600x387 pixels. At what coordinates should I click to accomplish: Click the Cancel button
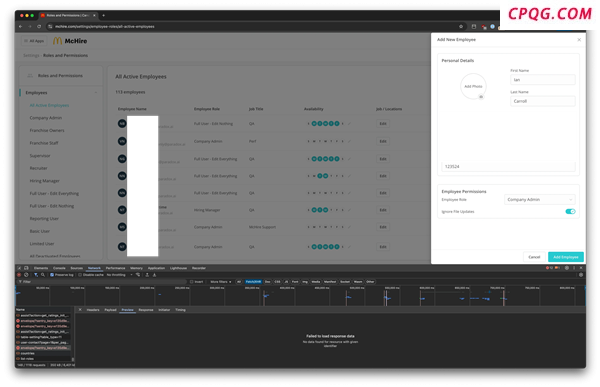[534, 257]
